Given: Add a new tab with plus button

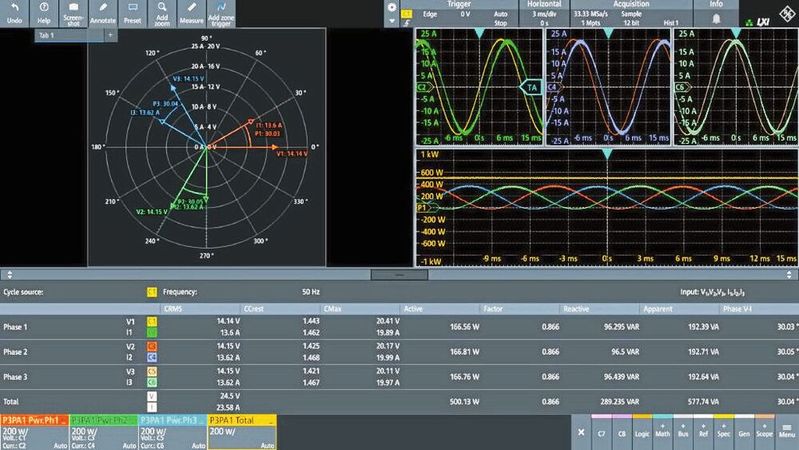Looking at the screenshot, I should (111, 35).
